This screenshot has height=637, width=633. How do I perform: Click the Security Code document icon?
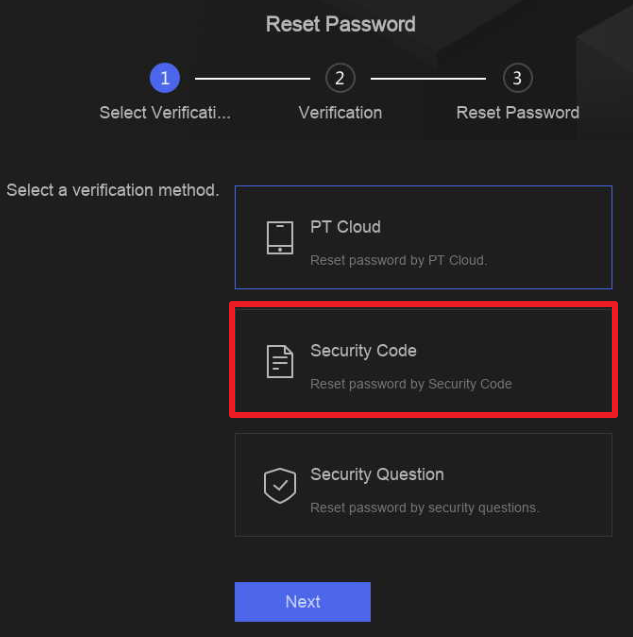280,361
